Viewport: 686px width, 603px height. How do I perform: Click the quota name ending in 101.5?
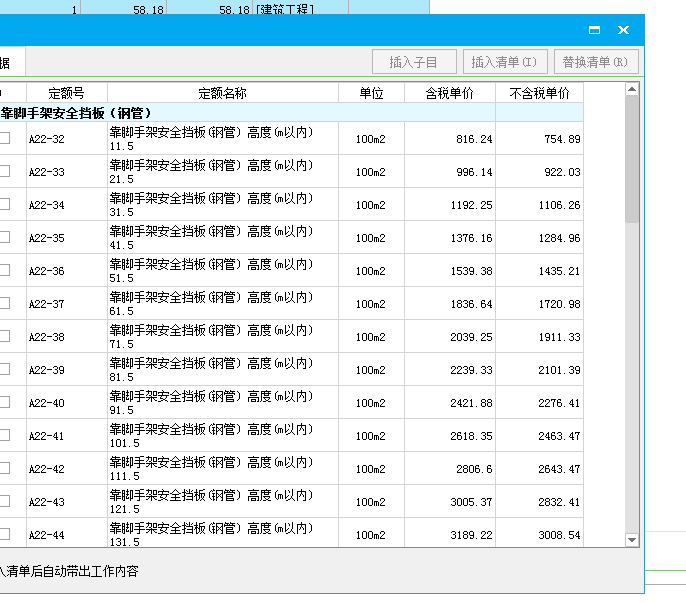[x=211, y=436]
